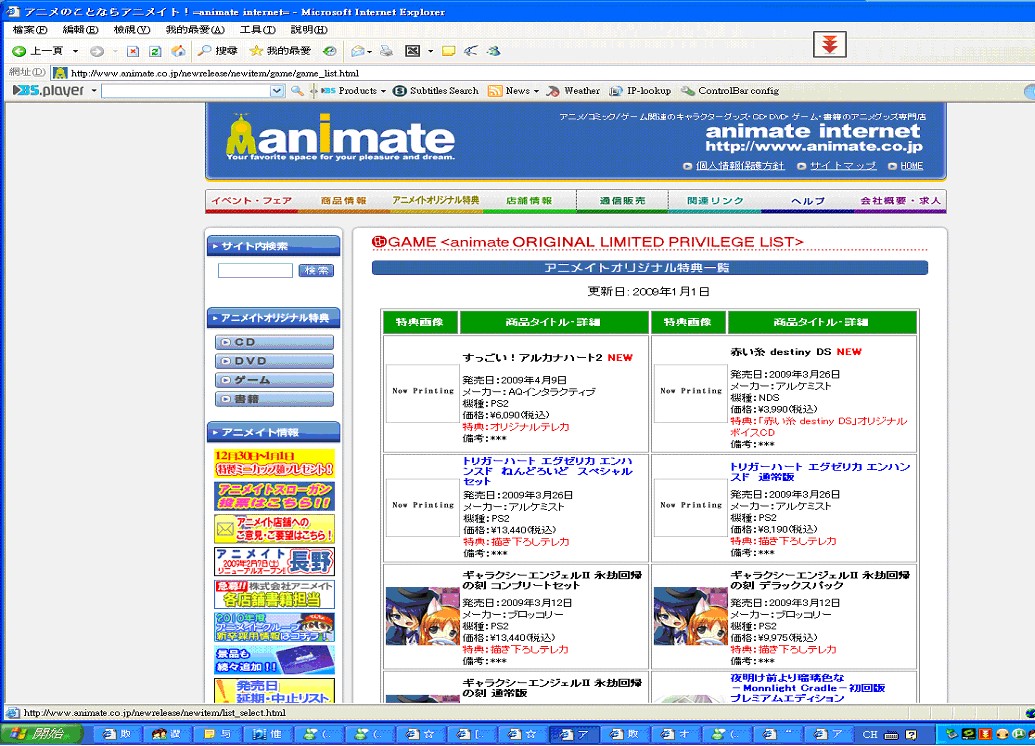
Task: Click the Refresh page icon
Action: [155, 51]
